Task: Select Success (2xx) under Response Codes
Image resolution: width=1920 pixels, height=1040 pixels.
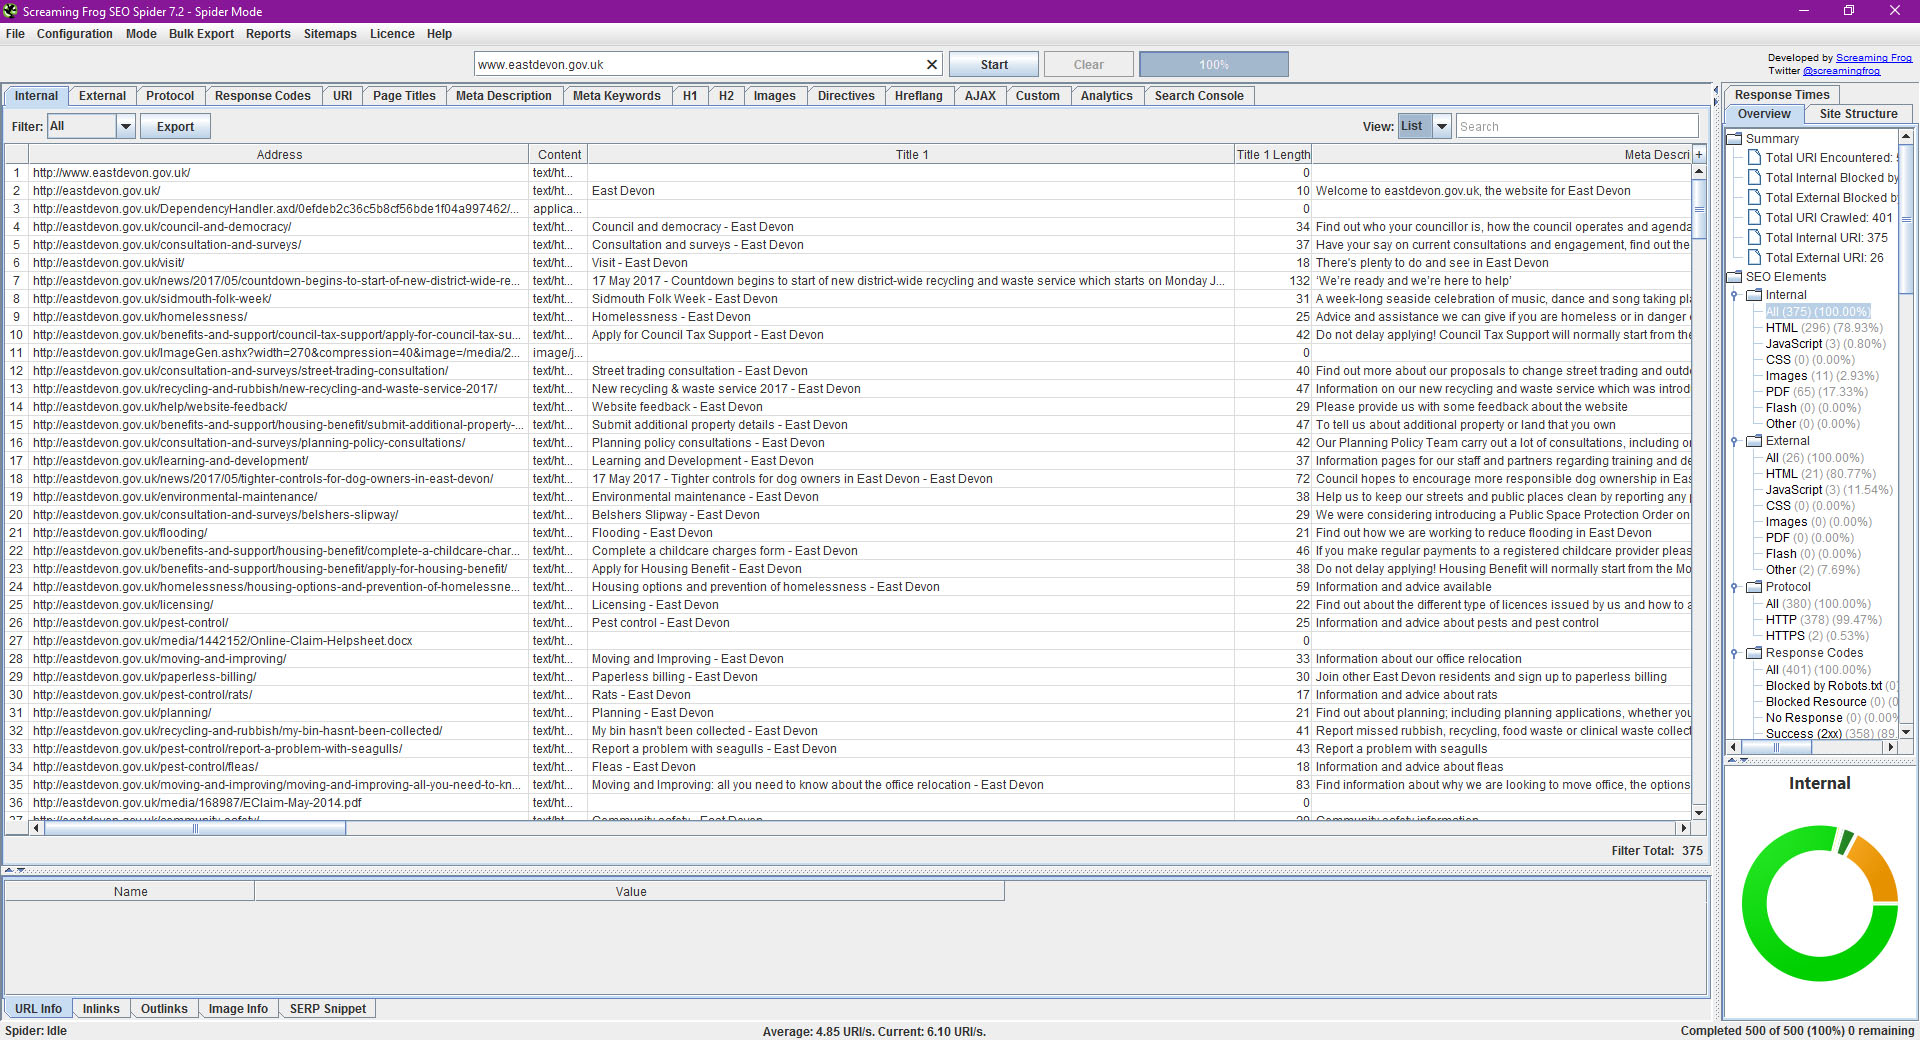Action: click(x=1830, y=734)
